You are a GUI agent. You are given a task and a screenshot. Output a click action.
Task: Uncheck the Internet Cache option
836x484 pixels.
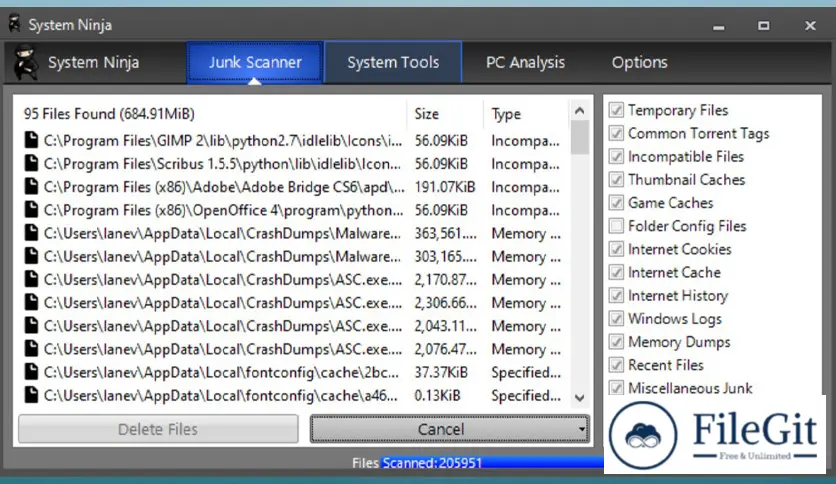(616, 272)
